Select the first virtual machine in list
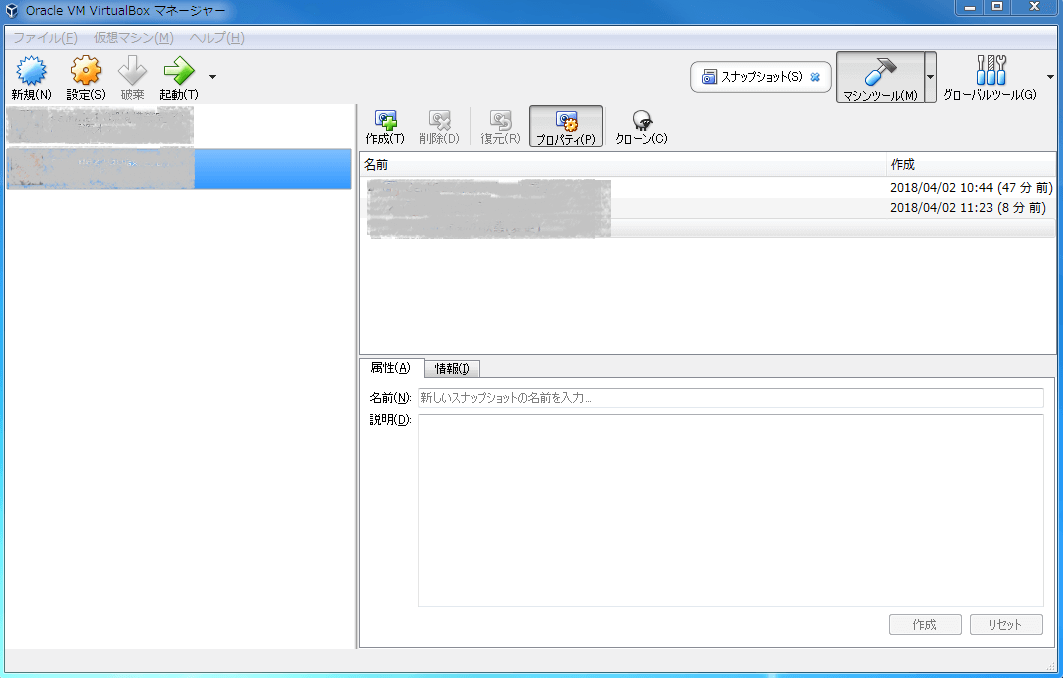The image size is (1063, 678). pyautogui.click(x=179, y=126)
